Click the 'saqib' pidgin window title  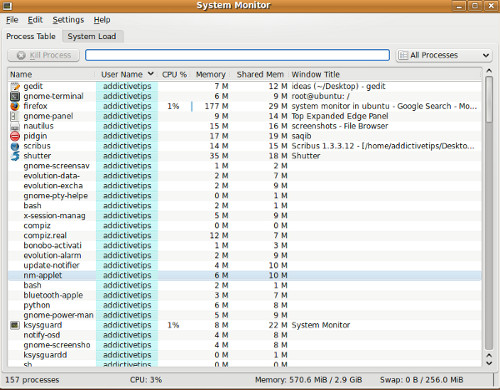[x=301, y=136]
